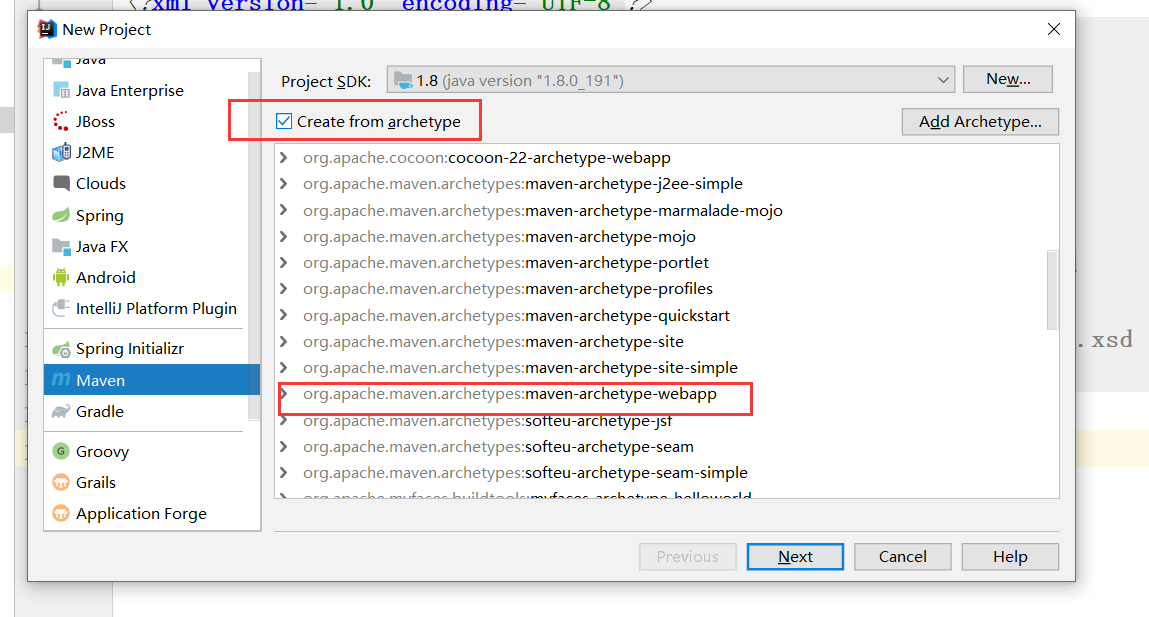Screen dimensions: 1149x617
Task: Open the Project SDK dropdown arrow
Action: [x=943, y=80]
